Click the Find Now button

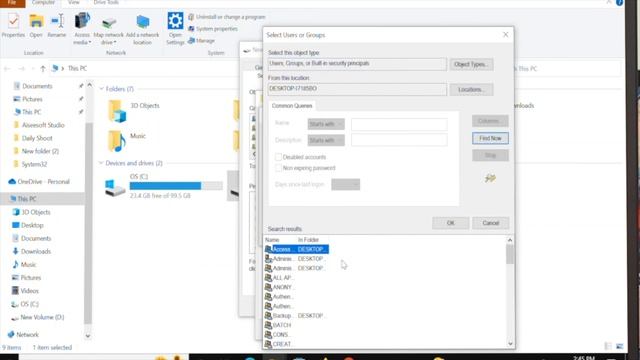[x=490, y=138]
